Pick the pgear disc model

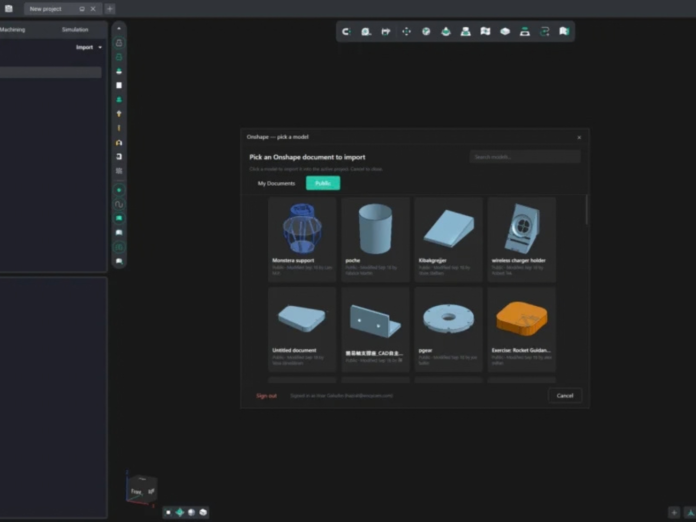(x=448, y=329)
